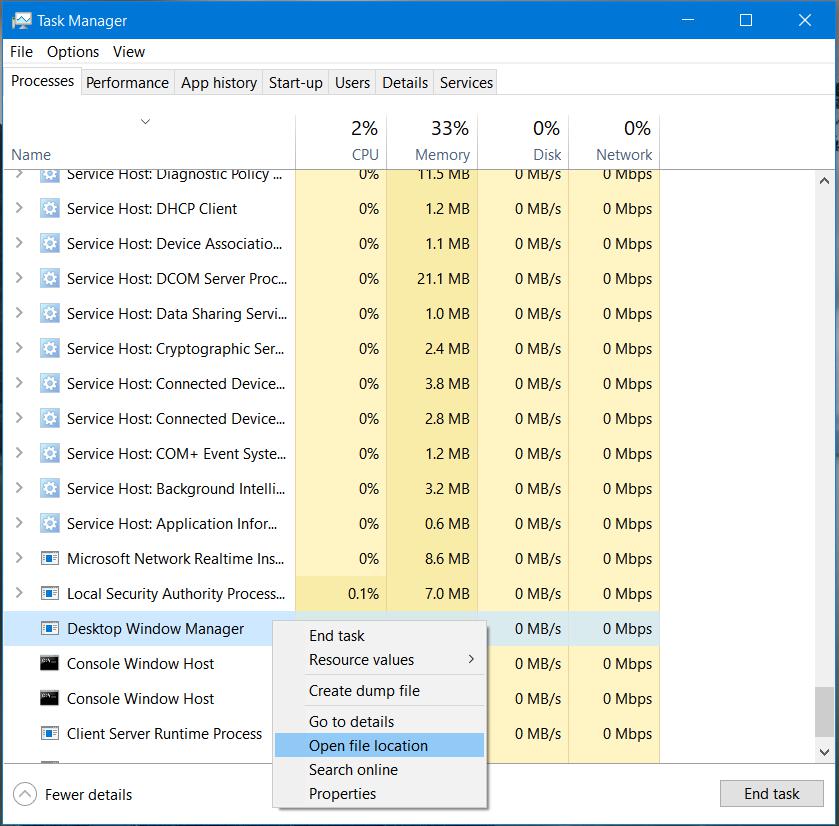Switch to the Users tab
839x826 pixels.
[x=352, y=83]
